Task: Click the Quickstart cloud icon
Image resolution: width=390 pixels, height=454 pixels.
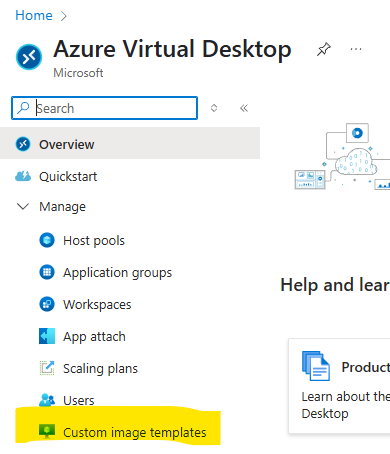Action: (x=23, y=176)
